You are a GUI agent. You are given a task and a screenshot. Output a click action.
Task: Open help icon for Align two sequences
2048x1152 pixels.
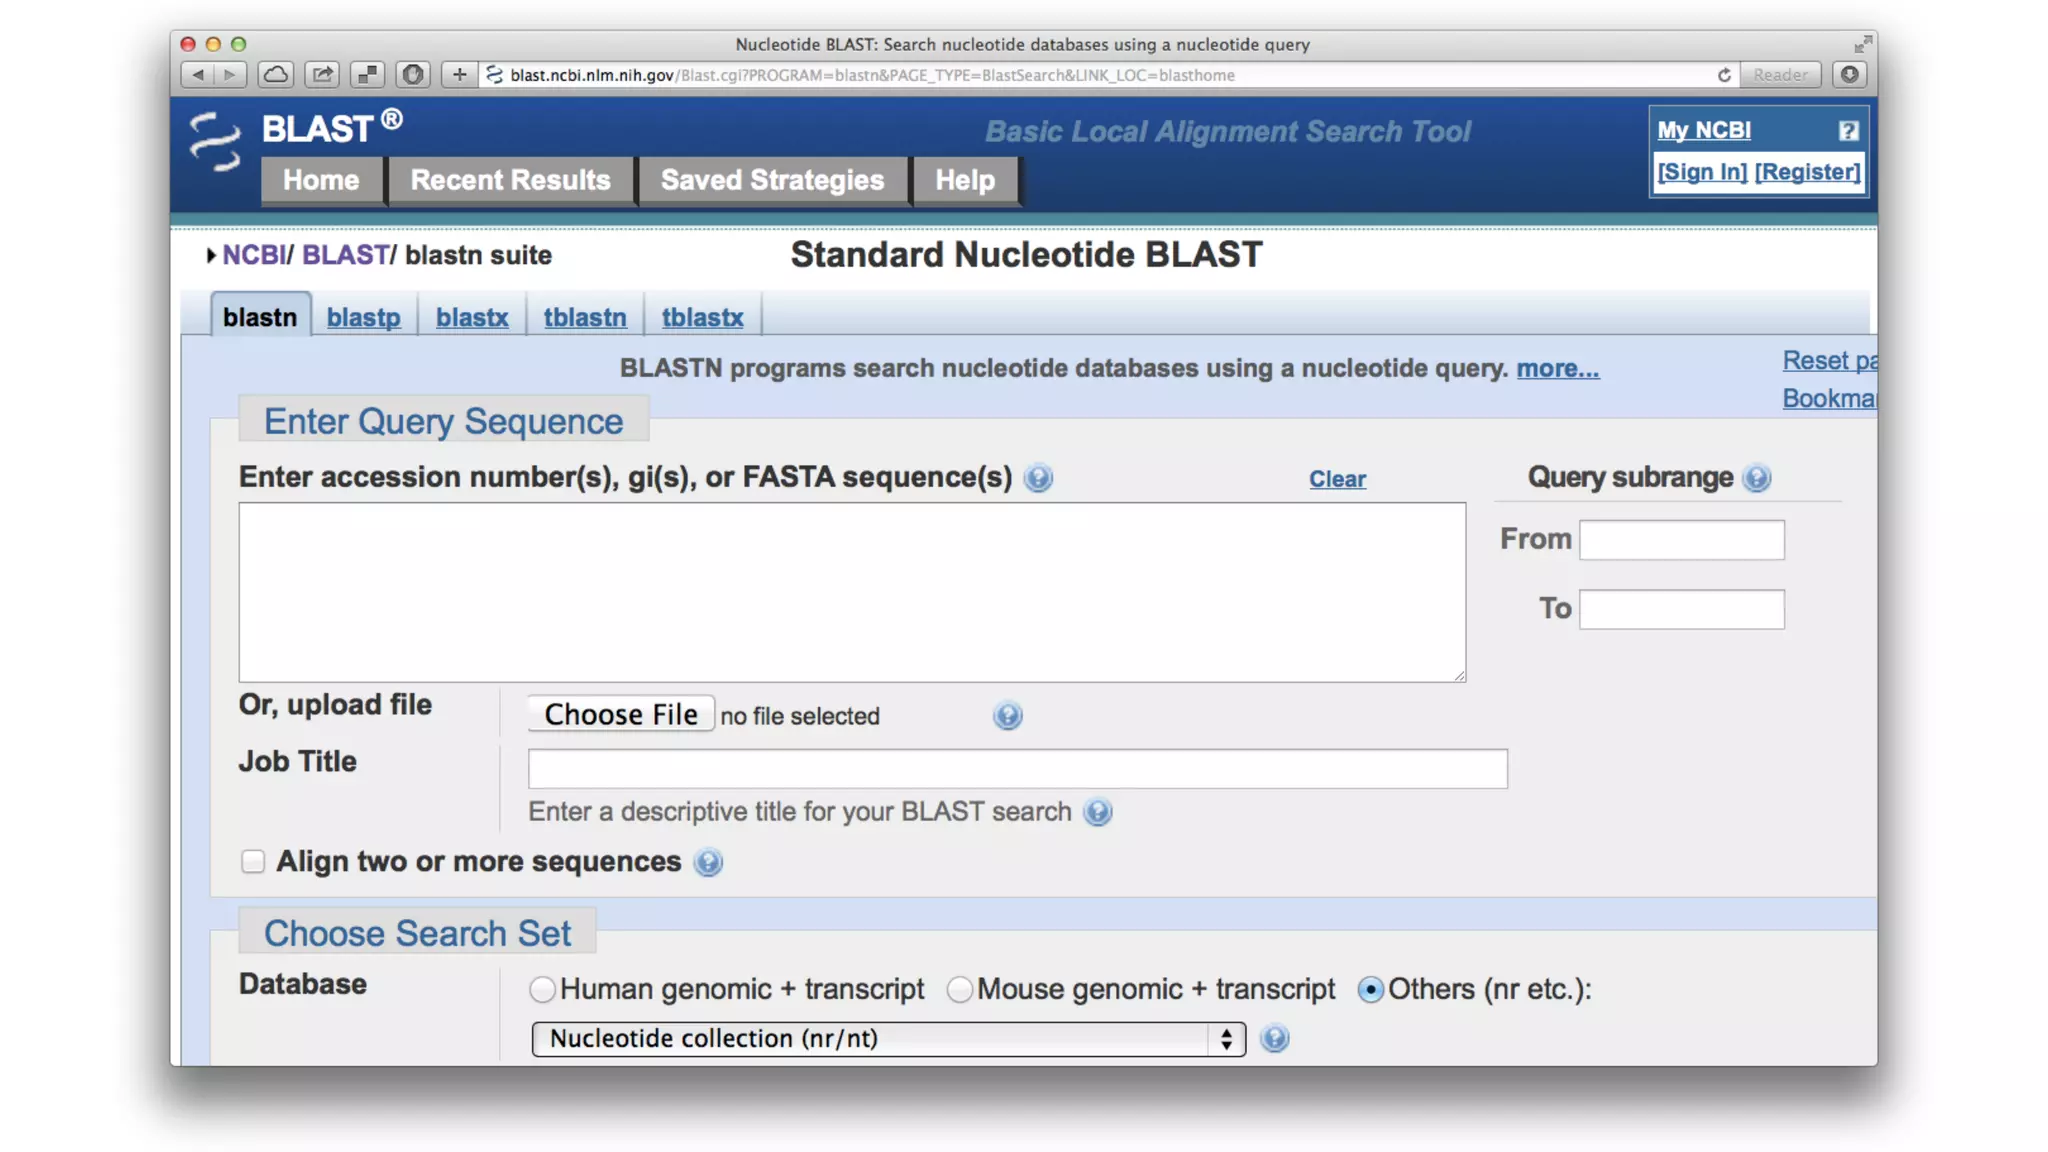click(708, 862)
